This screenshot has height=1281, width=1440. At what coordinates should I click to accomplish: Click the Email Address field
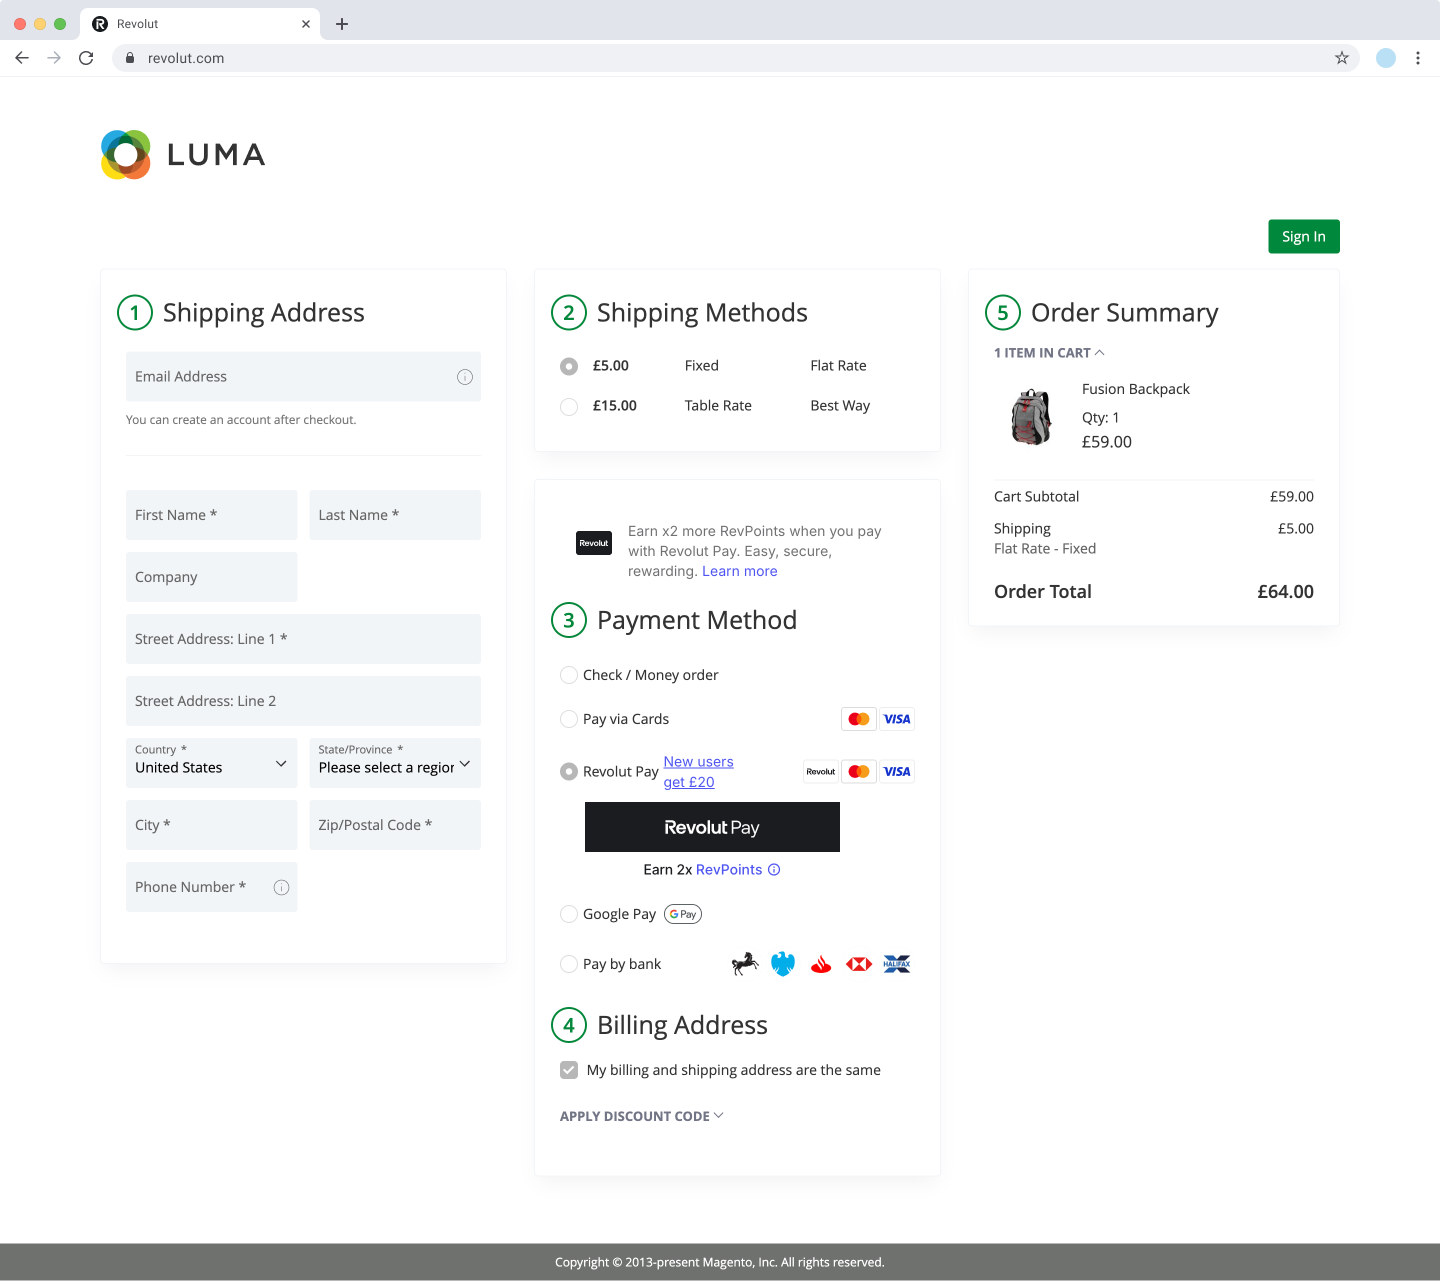[x=303, y=377]
